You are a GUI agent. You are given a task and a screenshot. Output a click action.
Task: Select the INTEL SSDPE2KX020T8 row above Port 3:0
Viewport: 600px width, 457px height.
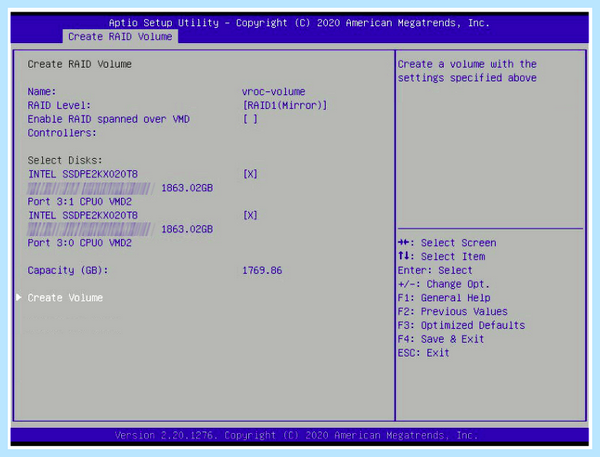[83, 215]
